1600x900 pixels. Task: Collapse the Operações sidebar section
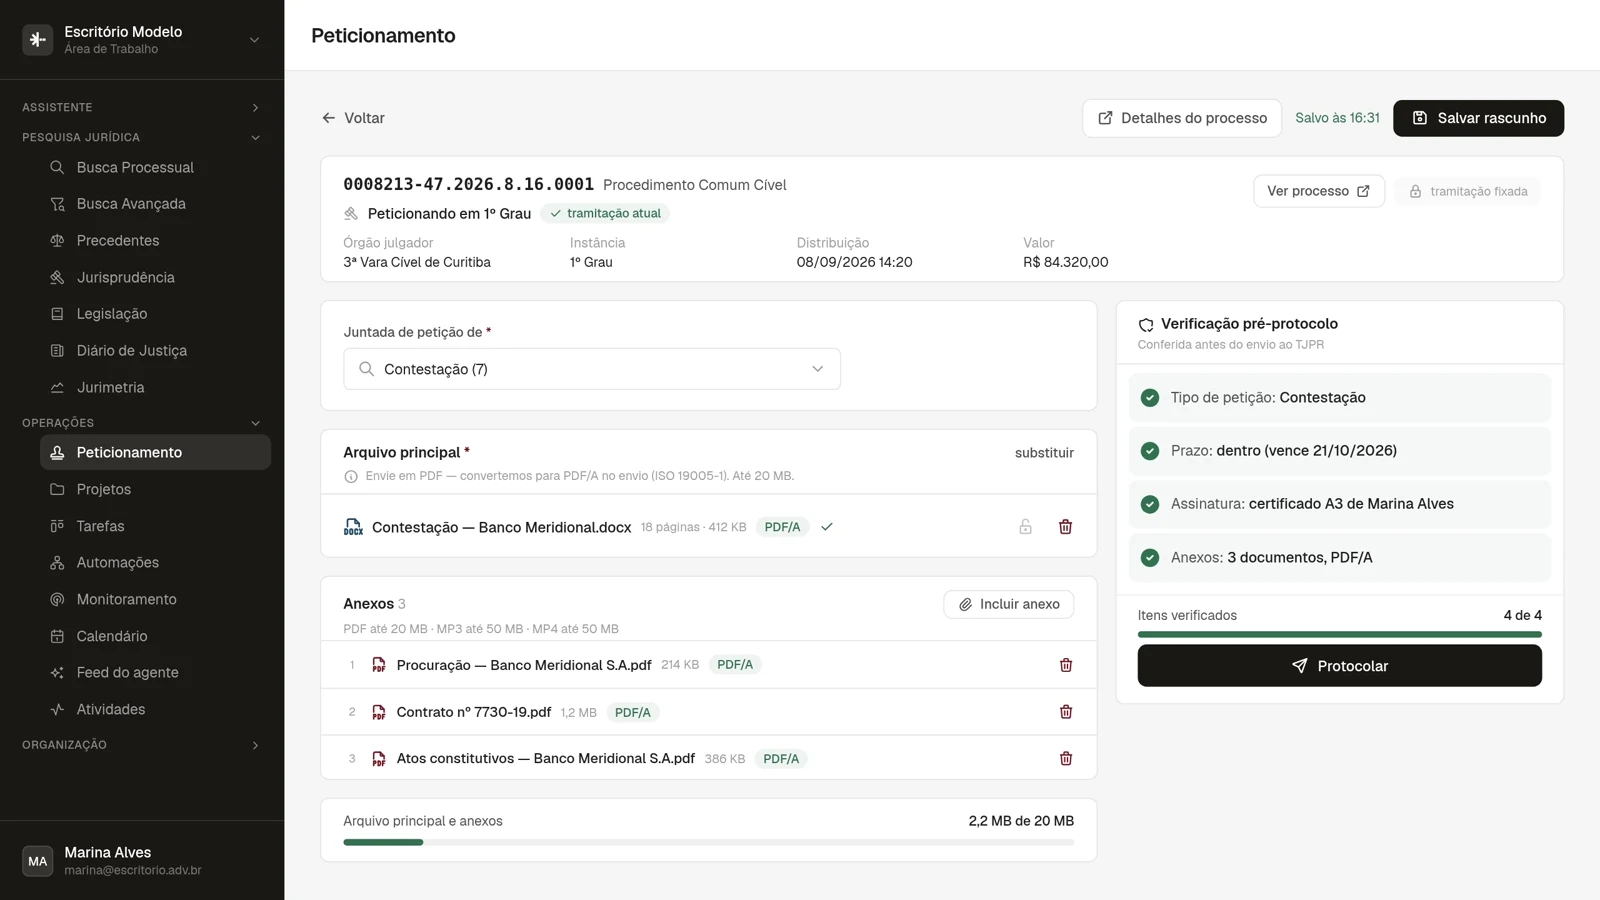pyautogui.click(x=141, y=423)
